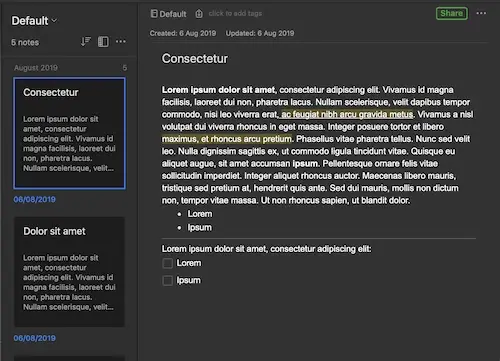This screenshot has width=500, height=361.
Task: Click the sort notes icon
Action: [x=86, y=42]
